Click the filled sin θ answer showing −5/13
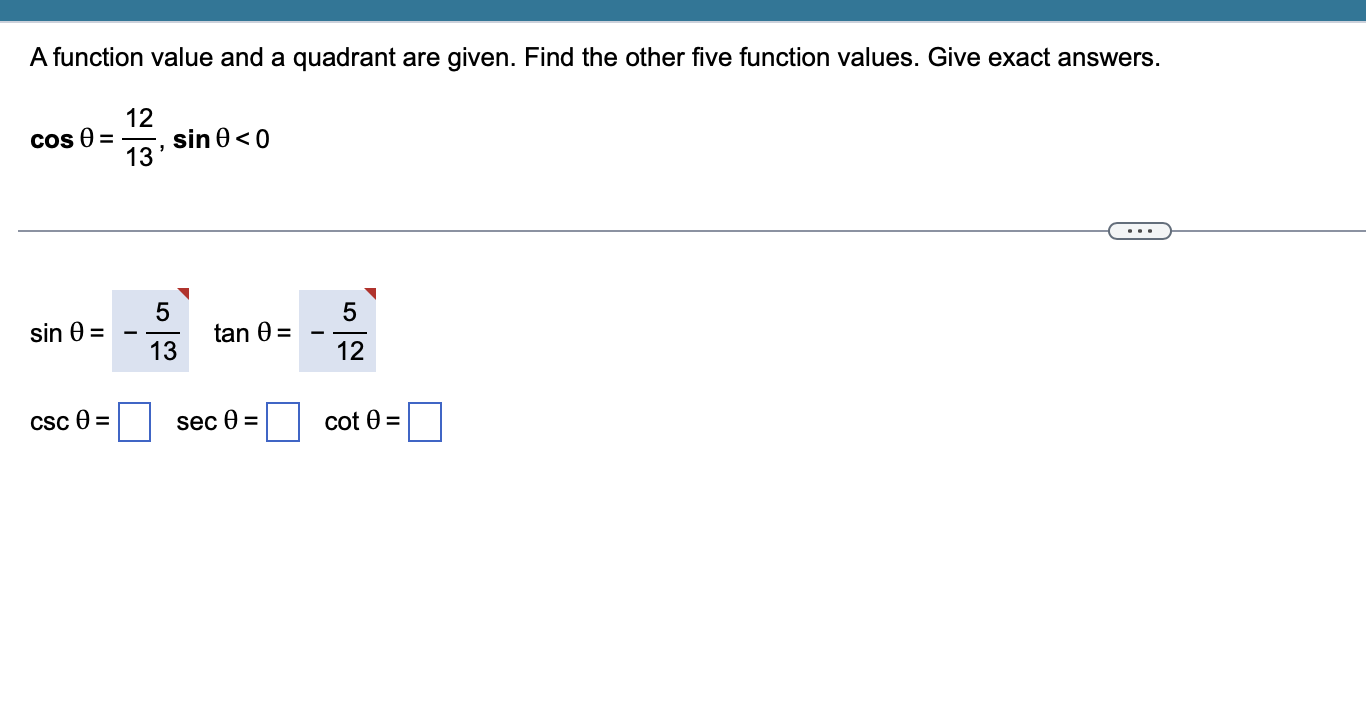Image resolution: width=1366 pixels, height=724 pixels. 150,331
